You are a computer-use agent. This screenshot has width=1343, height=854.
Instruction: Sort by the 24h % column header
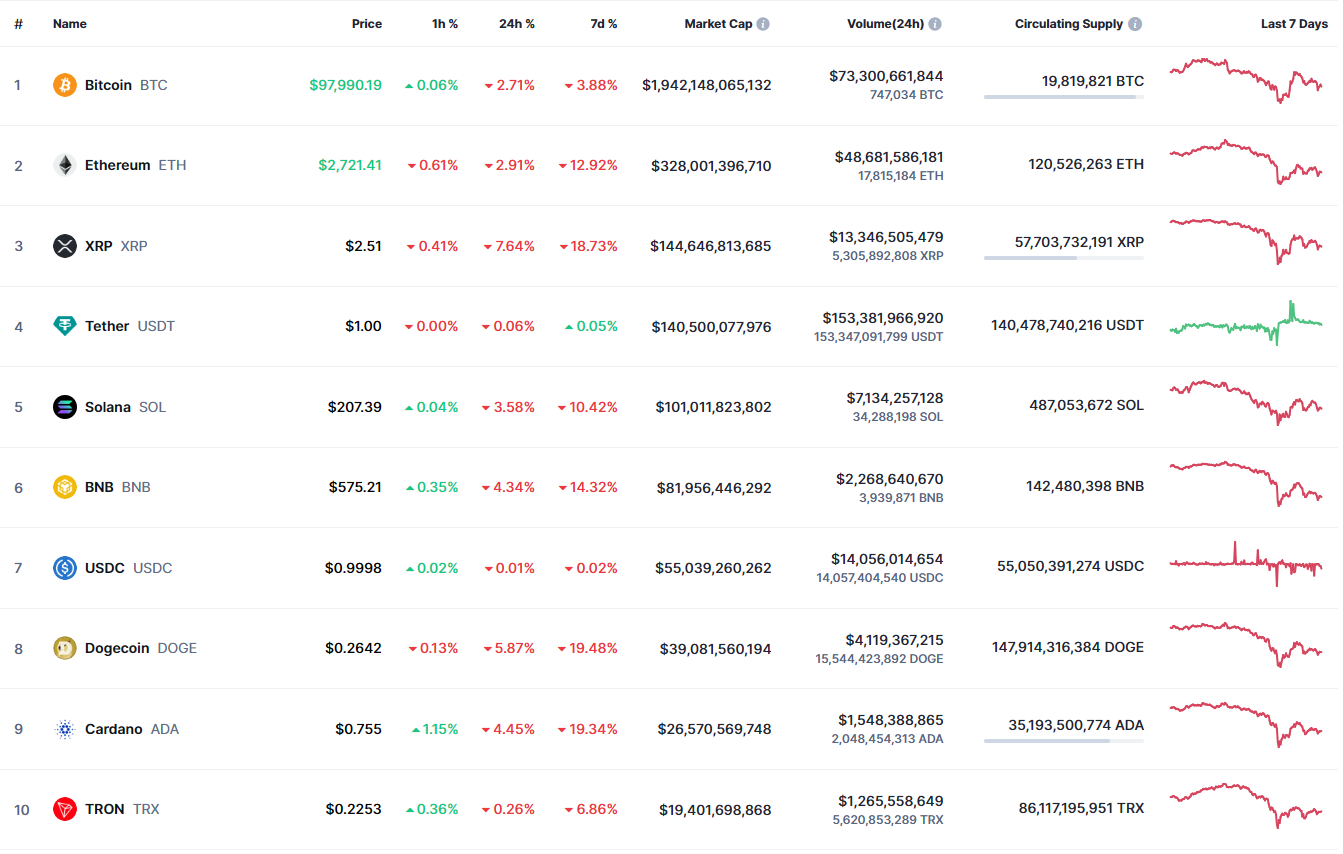click(x=517, y=24)
